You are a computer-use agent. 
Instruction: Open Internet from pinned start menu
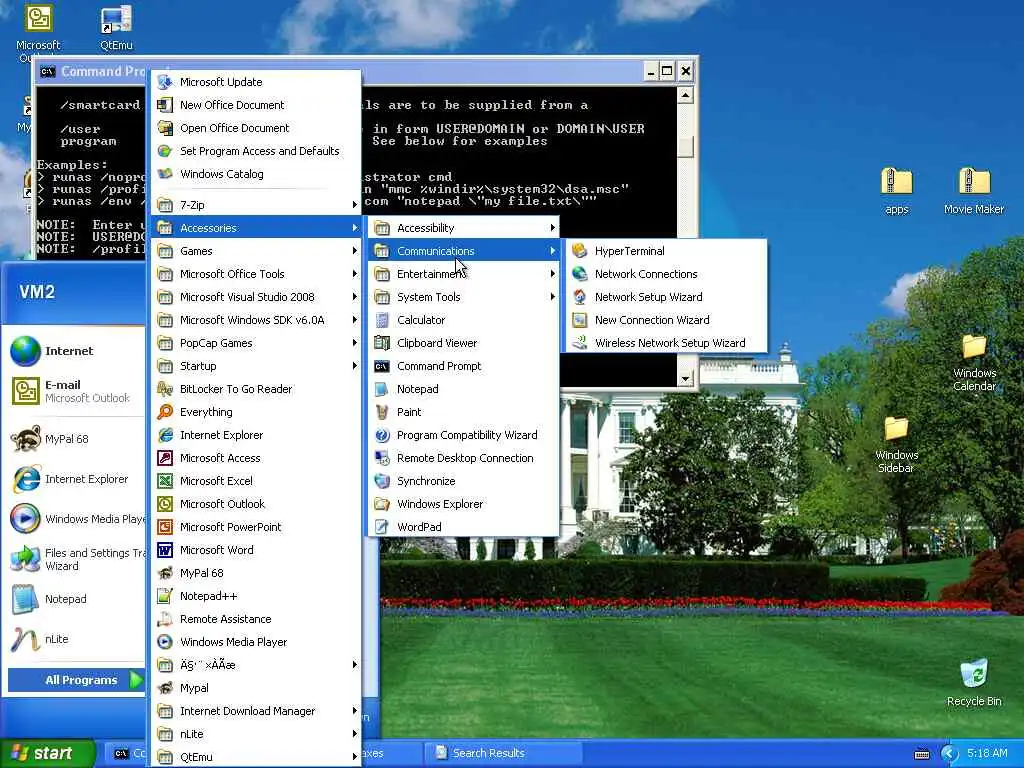75,351
